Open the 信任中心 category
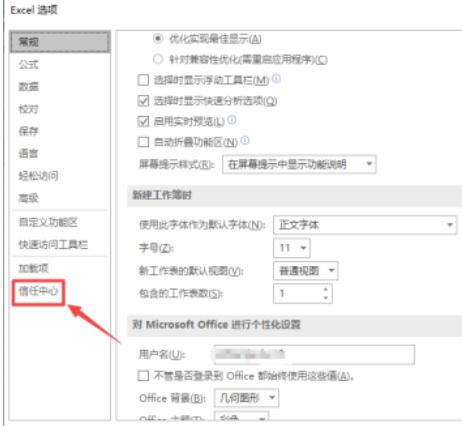462x426 pixels. (x=38, y=291)
